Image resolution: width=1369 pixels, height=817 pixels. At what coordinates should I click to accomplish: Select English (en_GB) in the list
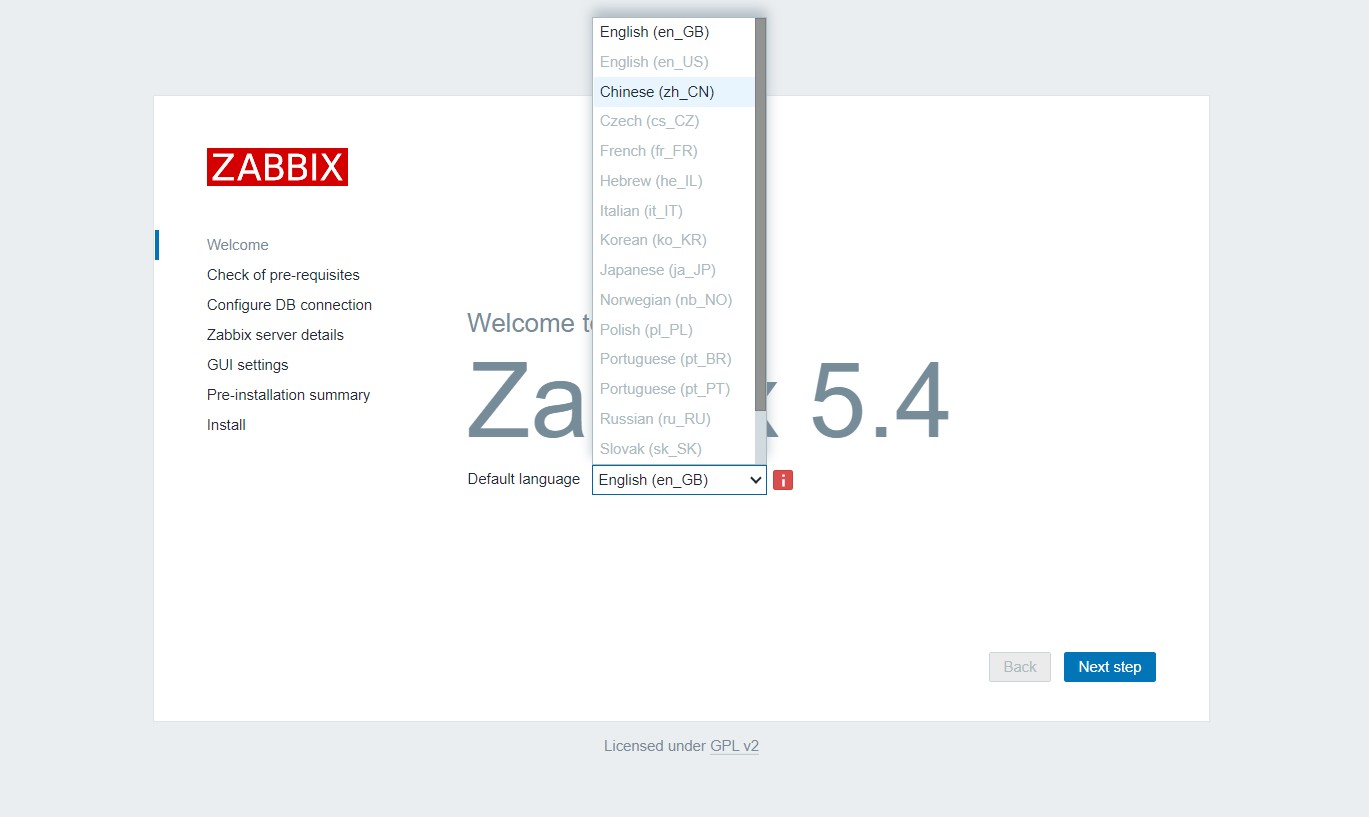click(x=674, y=32)
